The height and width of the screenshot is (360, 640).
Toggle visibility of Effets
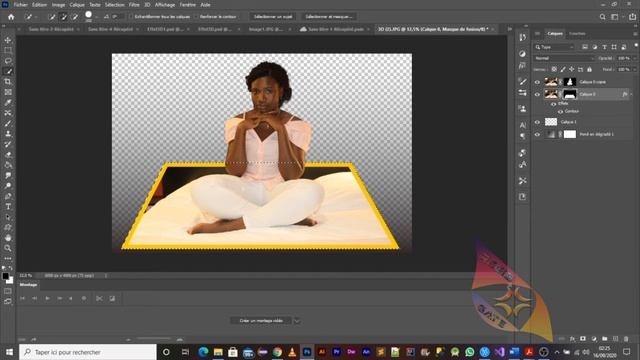tap(553, 104)
